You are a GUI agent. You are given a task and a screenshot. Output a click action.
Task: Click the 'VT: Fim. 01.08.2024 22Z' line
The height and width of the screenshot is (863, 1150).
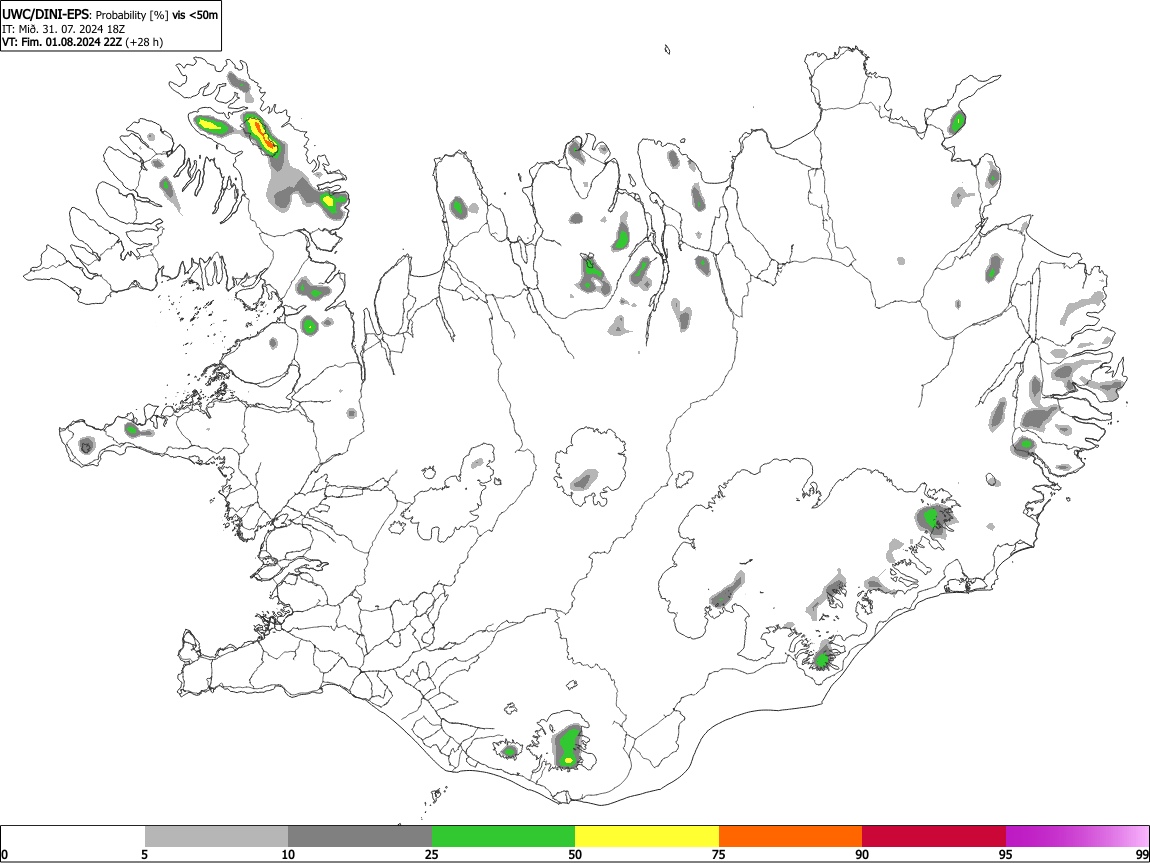62,42
